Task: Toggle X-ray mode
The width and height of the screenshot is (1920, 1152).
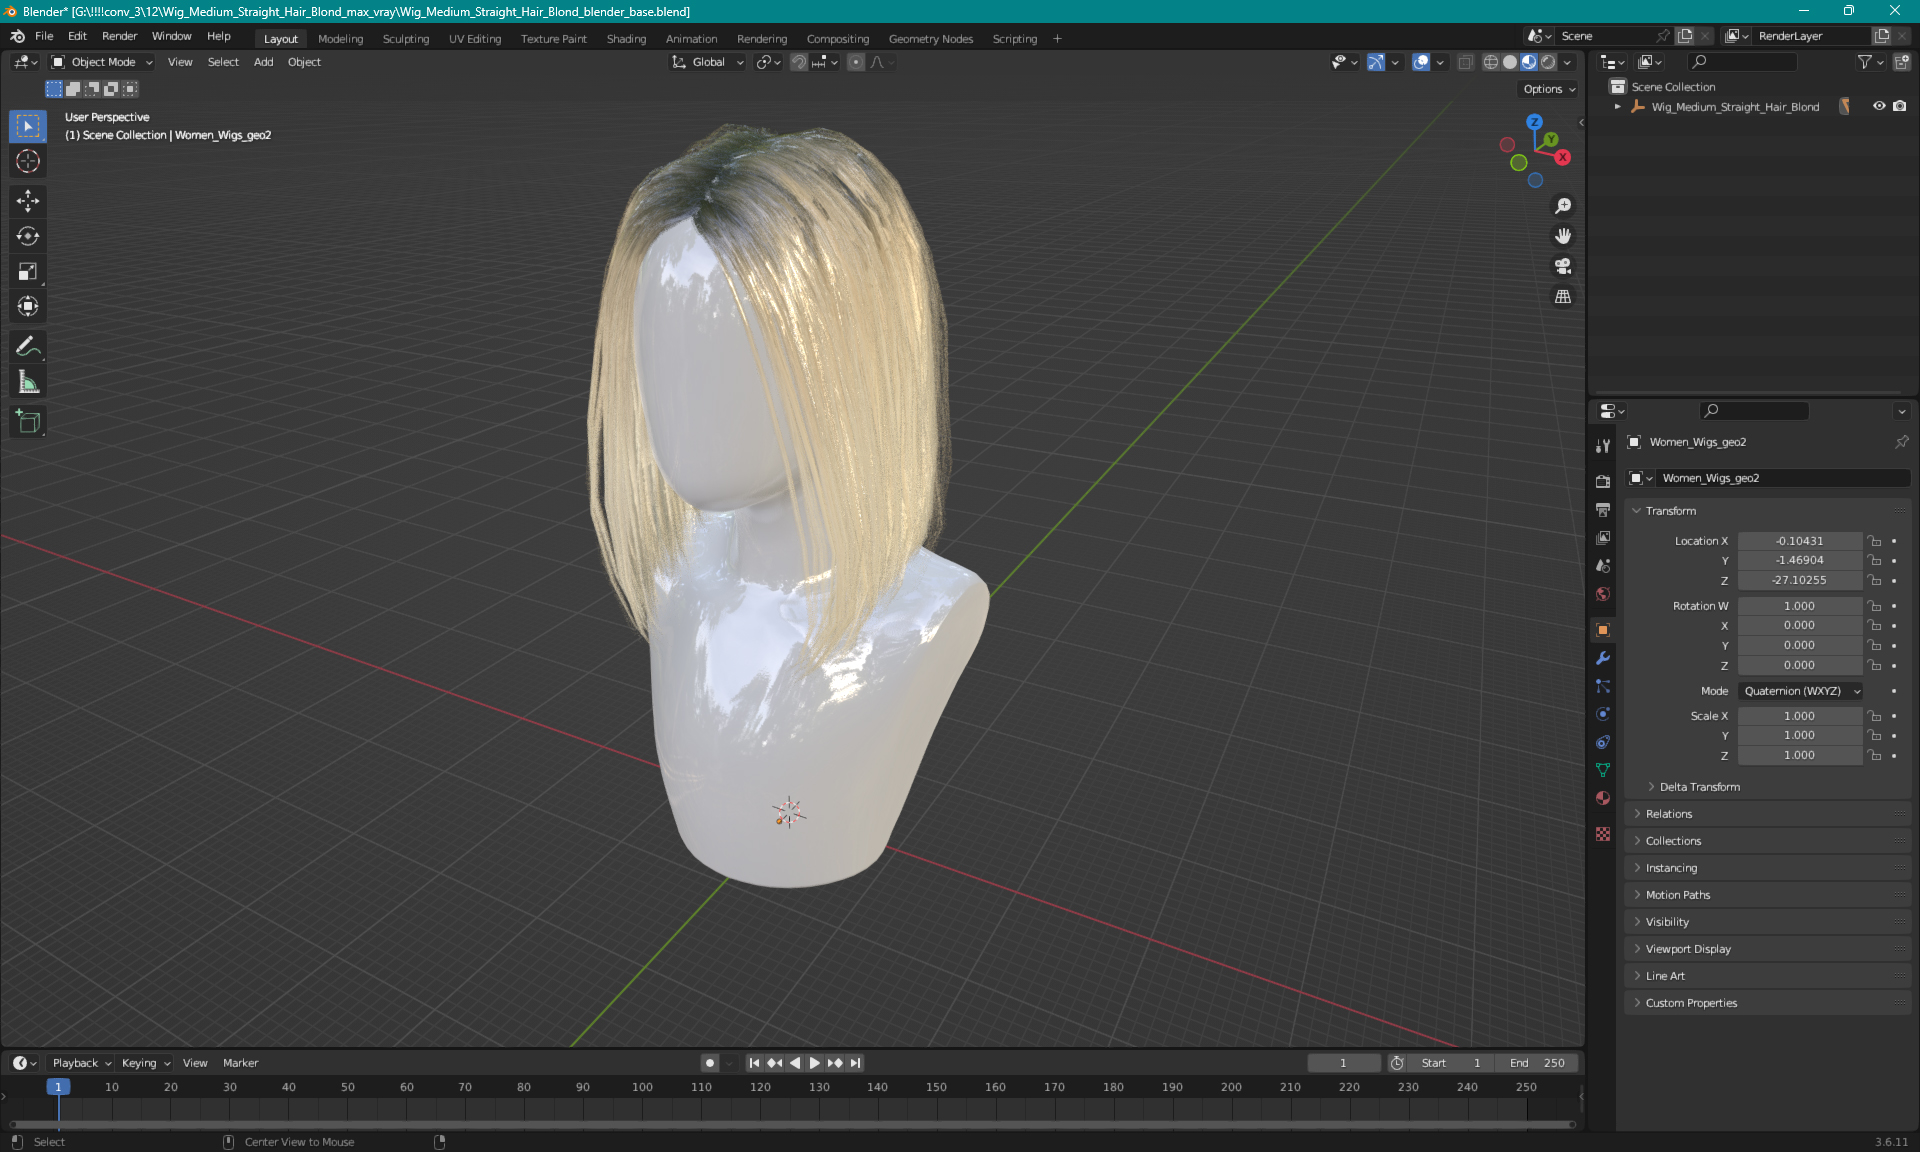Action: [1466, 62]
